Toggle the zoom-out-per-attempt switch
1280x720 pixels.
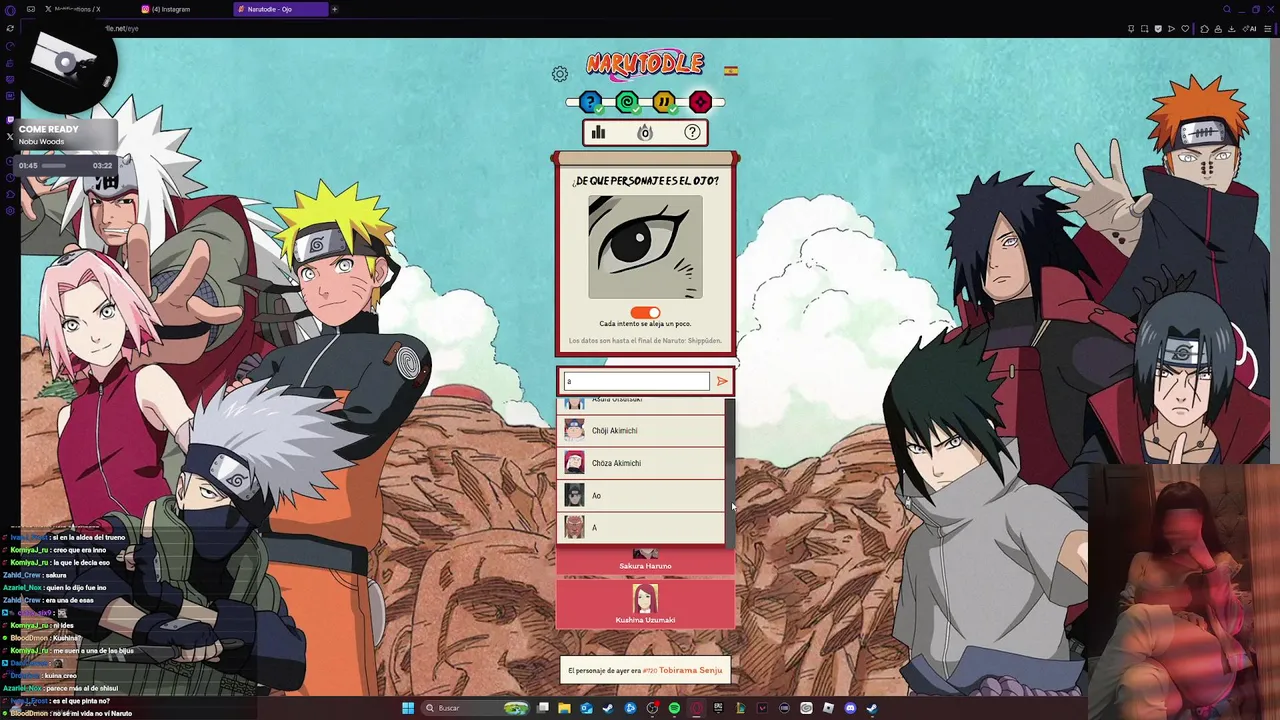[x=645, y=313]
